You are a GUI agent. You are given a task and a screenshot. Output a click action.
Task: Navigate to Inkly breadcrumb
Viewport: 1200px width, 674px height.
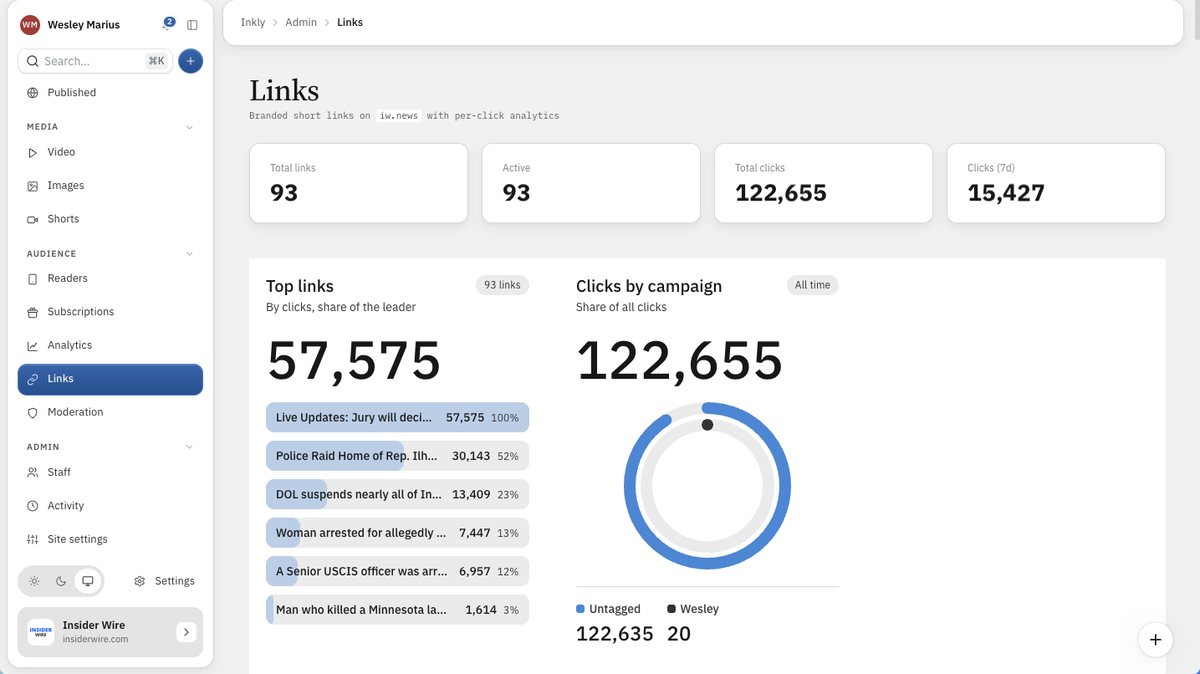point(253,22)
